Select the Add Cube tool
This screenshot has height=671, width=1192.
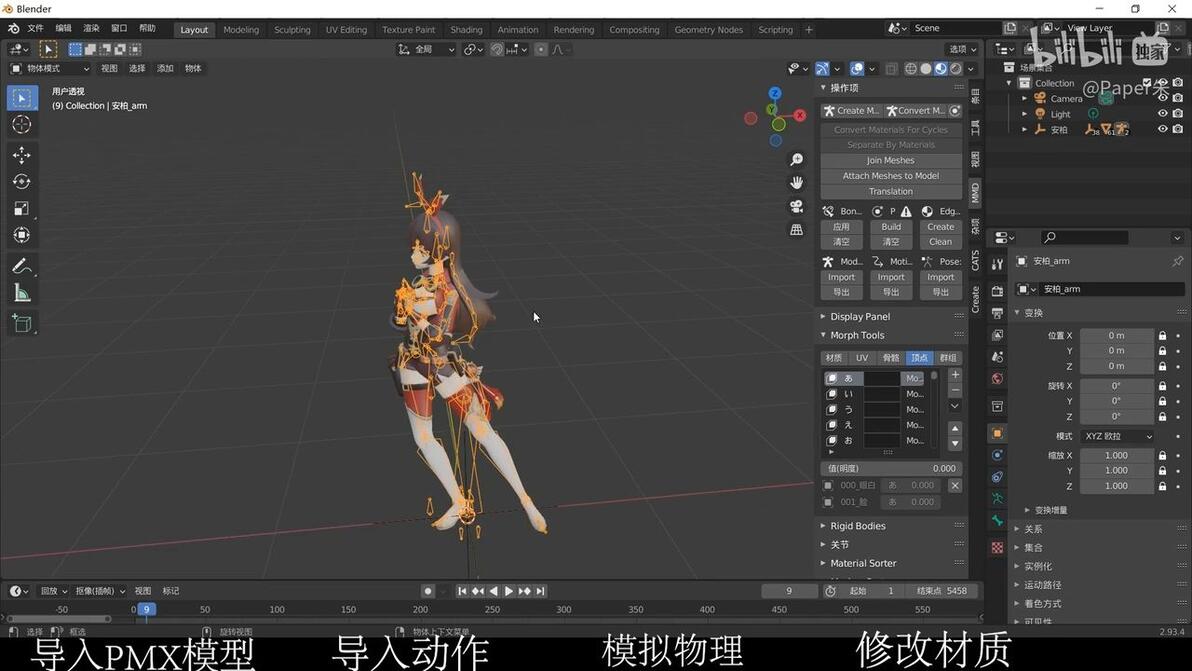pyautogui.click(x=21, y=323)
